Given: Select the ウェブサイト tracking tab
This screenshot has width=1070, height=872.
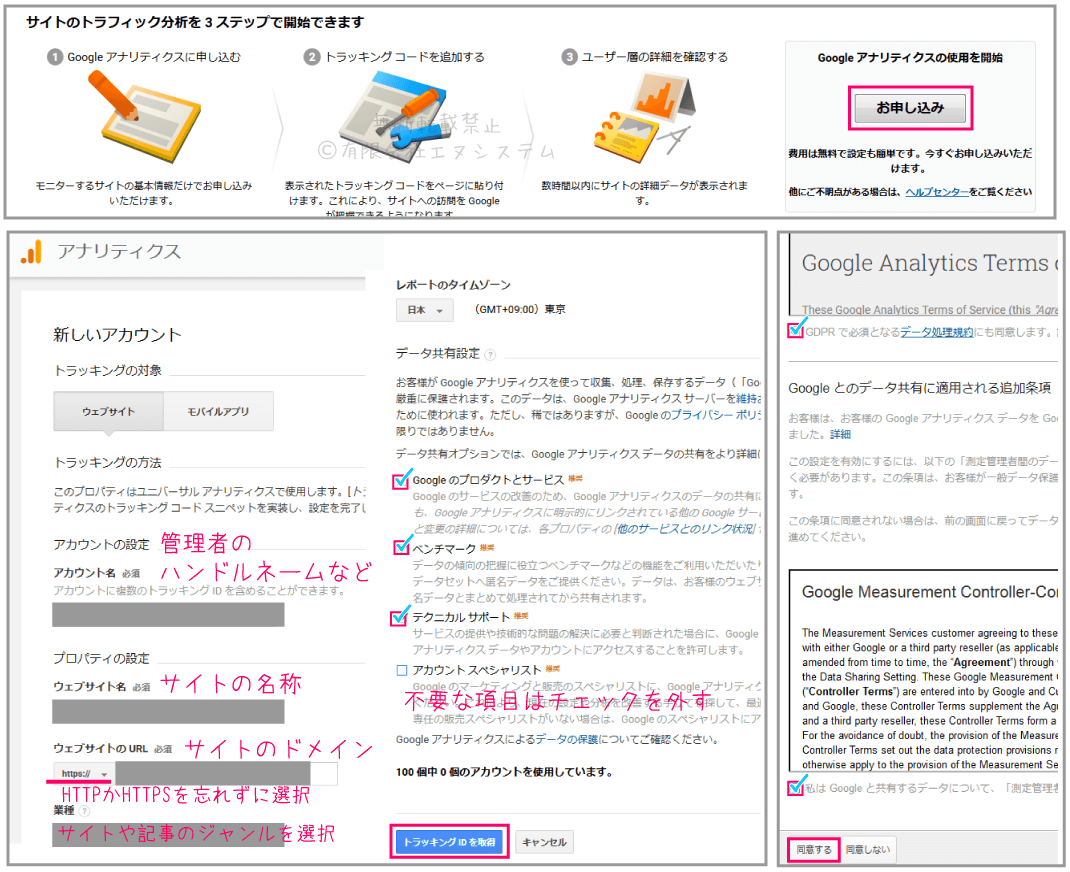Looking at the screenshot, I should pos(109,411).
